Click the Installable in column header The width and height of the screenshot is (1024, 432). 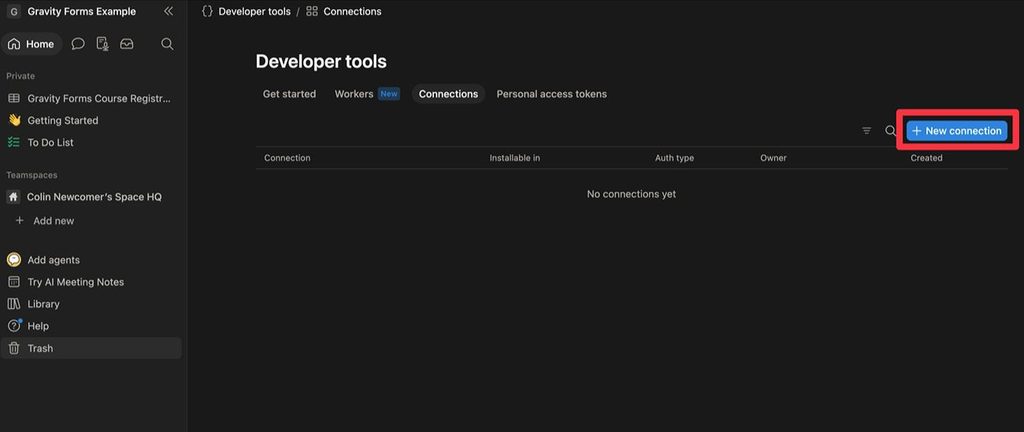[515, 158]
